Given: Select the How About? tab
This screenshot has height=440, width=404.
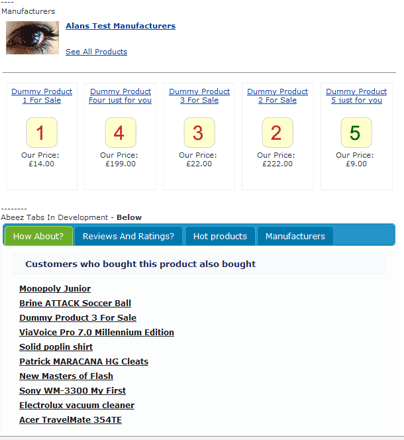Looking at the screenshot, I should pyautogui.click(x=38, y=236).
